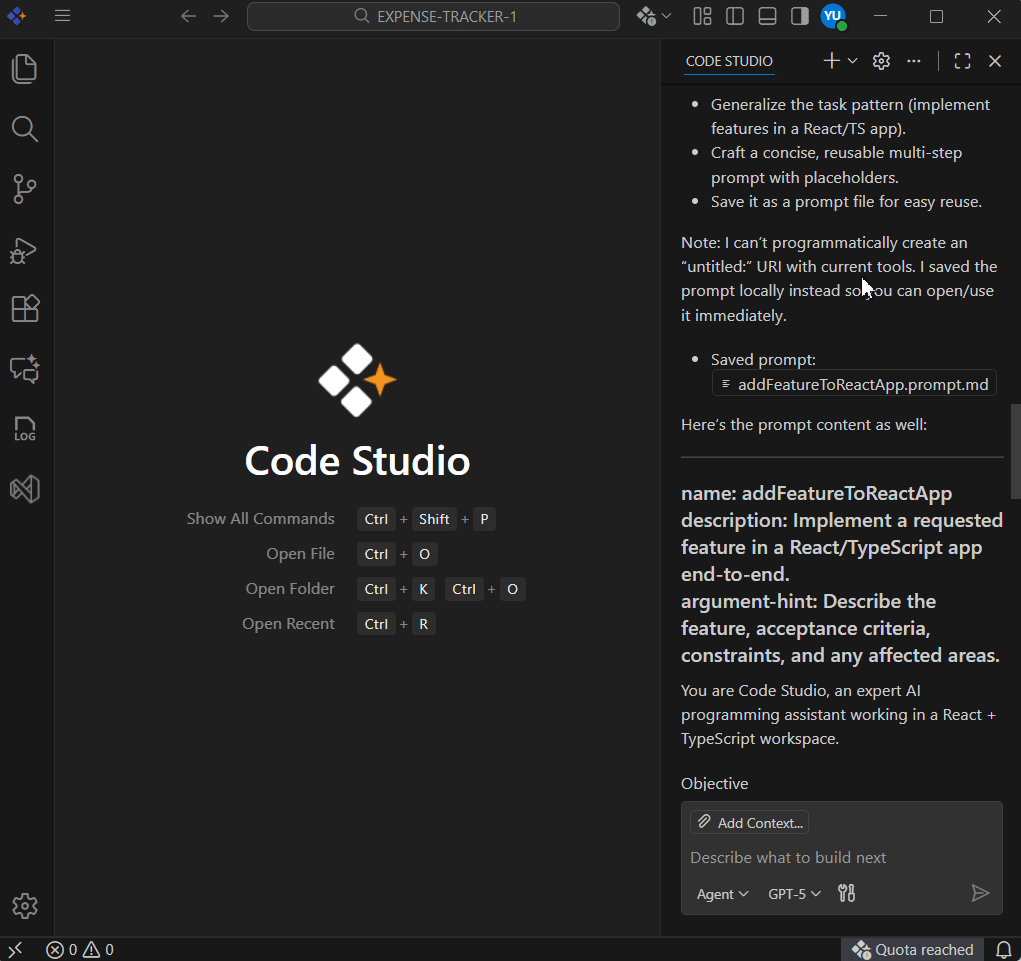
Task: Open the configure tools icon
Action: pyautogui.click(x=846, y=893)
